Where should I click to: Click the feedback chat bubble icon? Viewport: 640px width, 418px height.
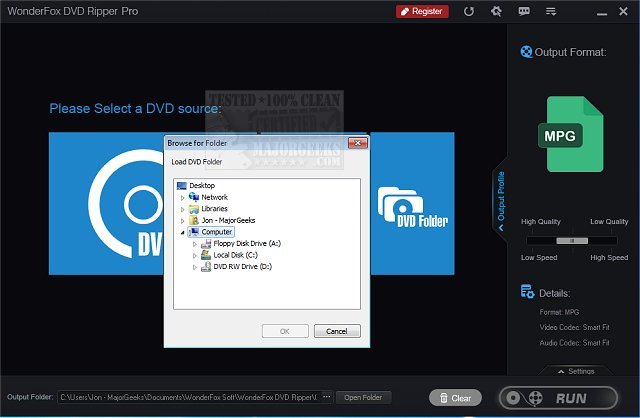tap(524, 11)
